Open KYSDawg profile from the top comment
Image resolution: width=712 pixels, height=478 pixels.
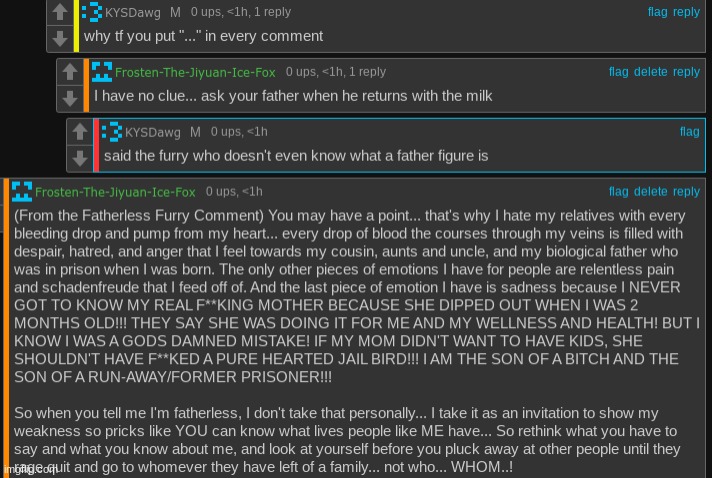click(x=133, y=13)
